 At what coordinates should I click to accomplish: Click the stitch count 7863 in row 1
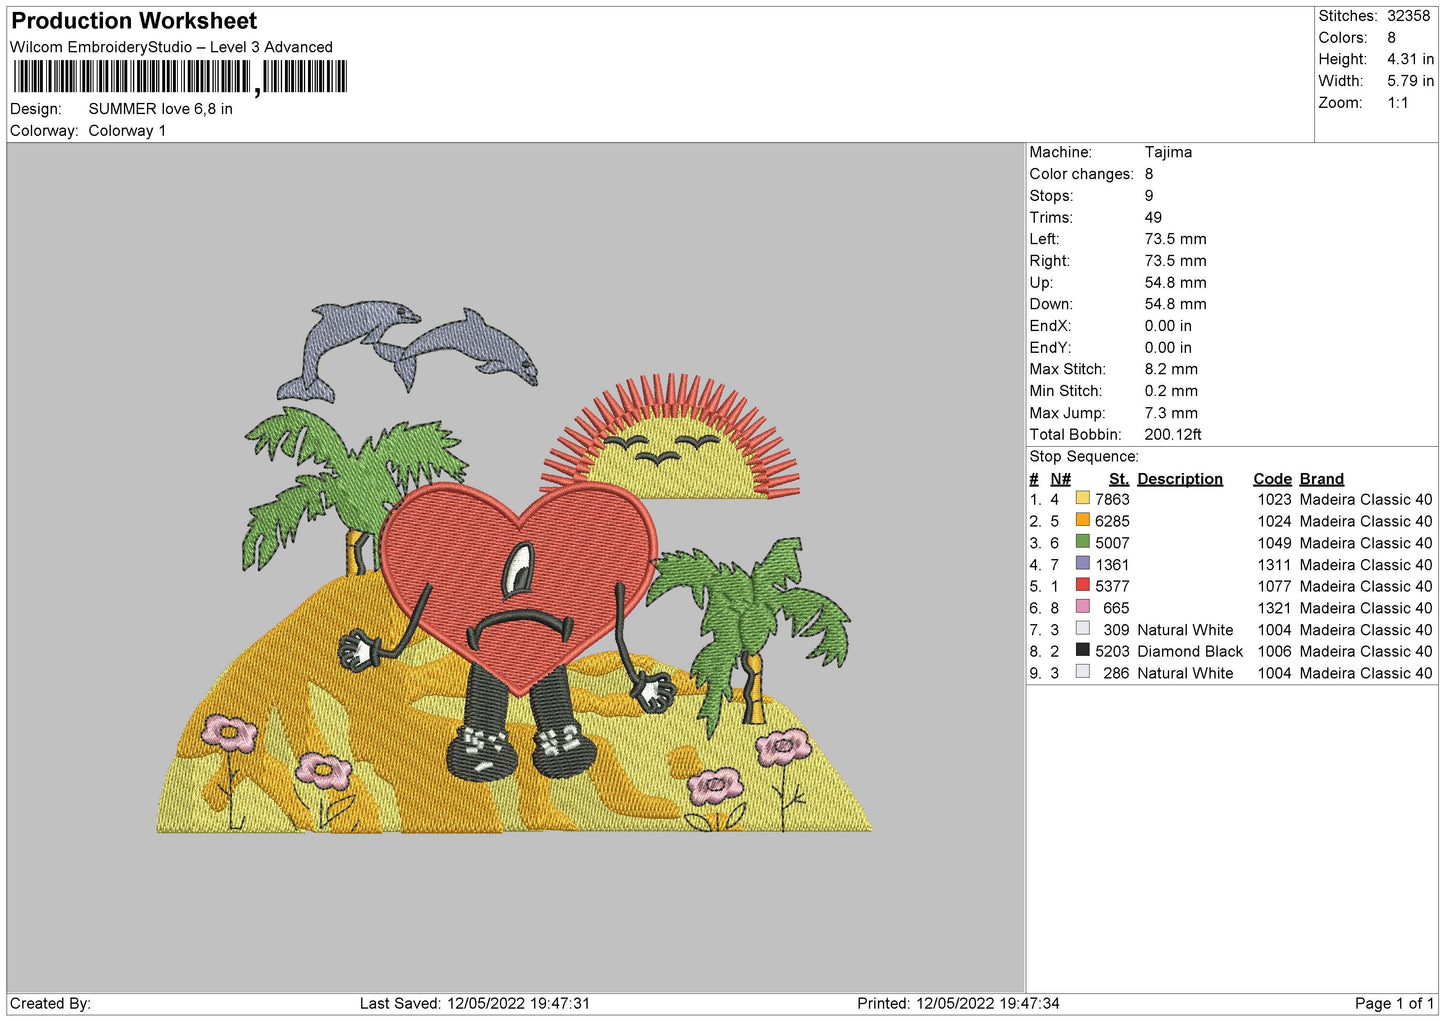[1112, 499]
